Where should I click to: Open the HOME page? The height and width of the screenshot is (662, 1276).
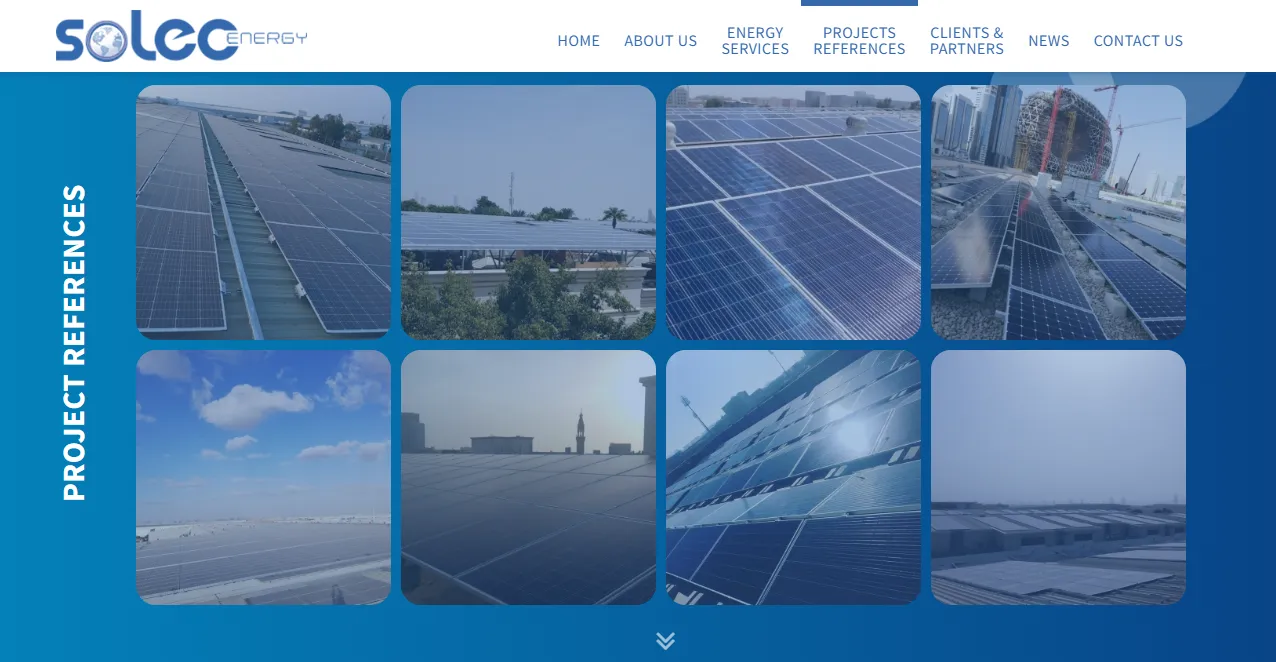tap(578, 41)
